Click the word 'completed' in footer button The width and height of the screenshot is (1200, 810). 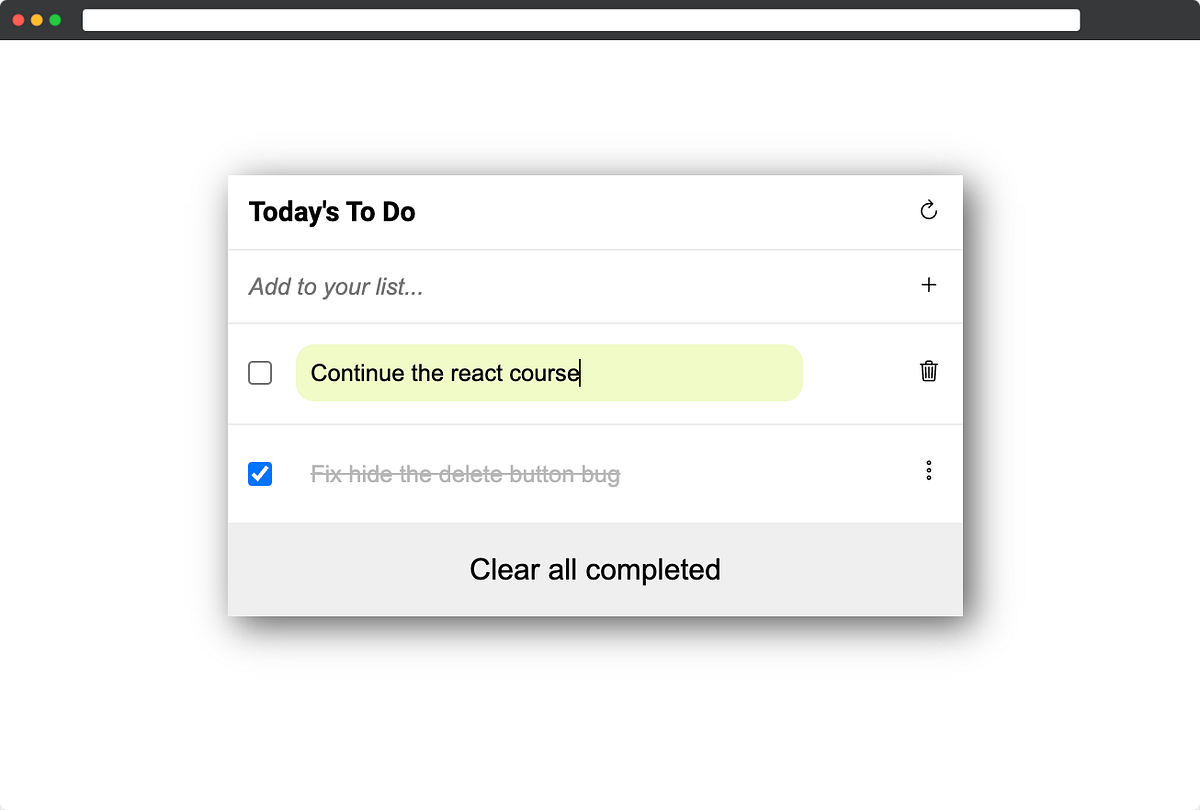pyautogui.click(x=653, y=570)
